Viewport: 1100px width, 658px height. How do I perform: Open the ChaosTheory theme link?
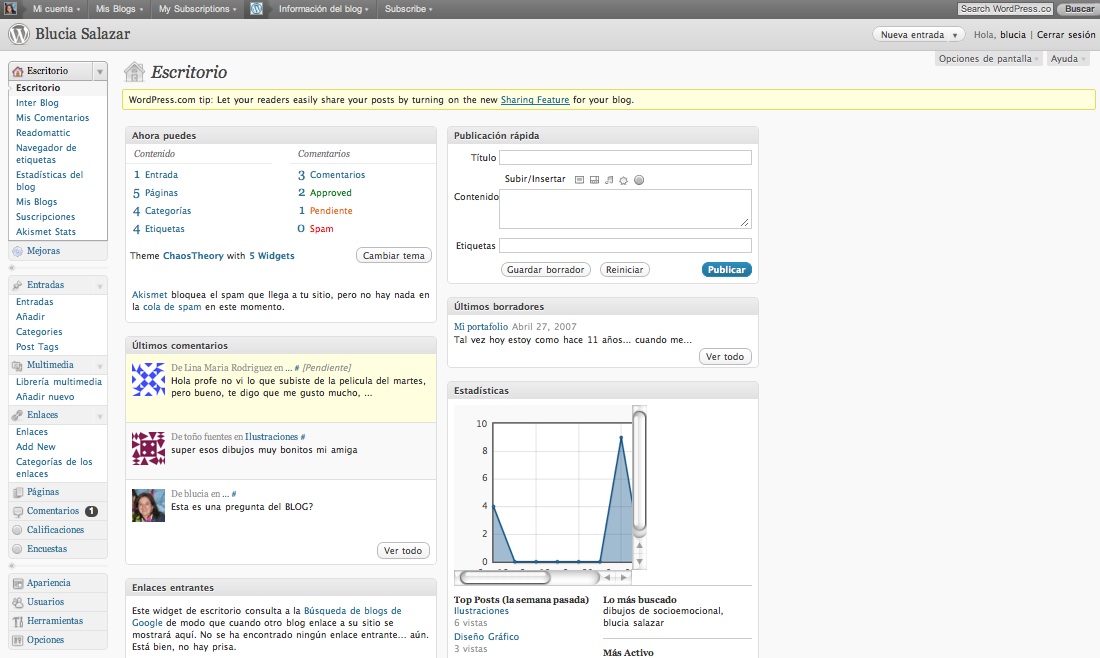pyautogui.click(x=193, y=255)
